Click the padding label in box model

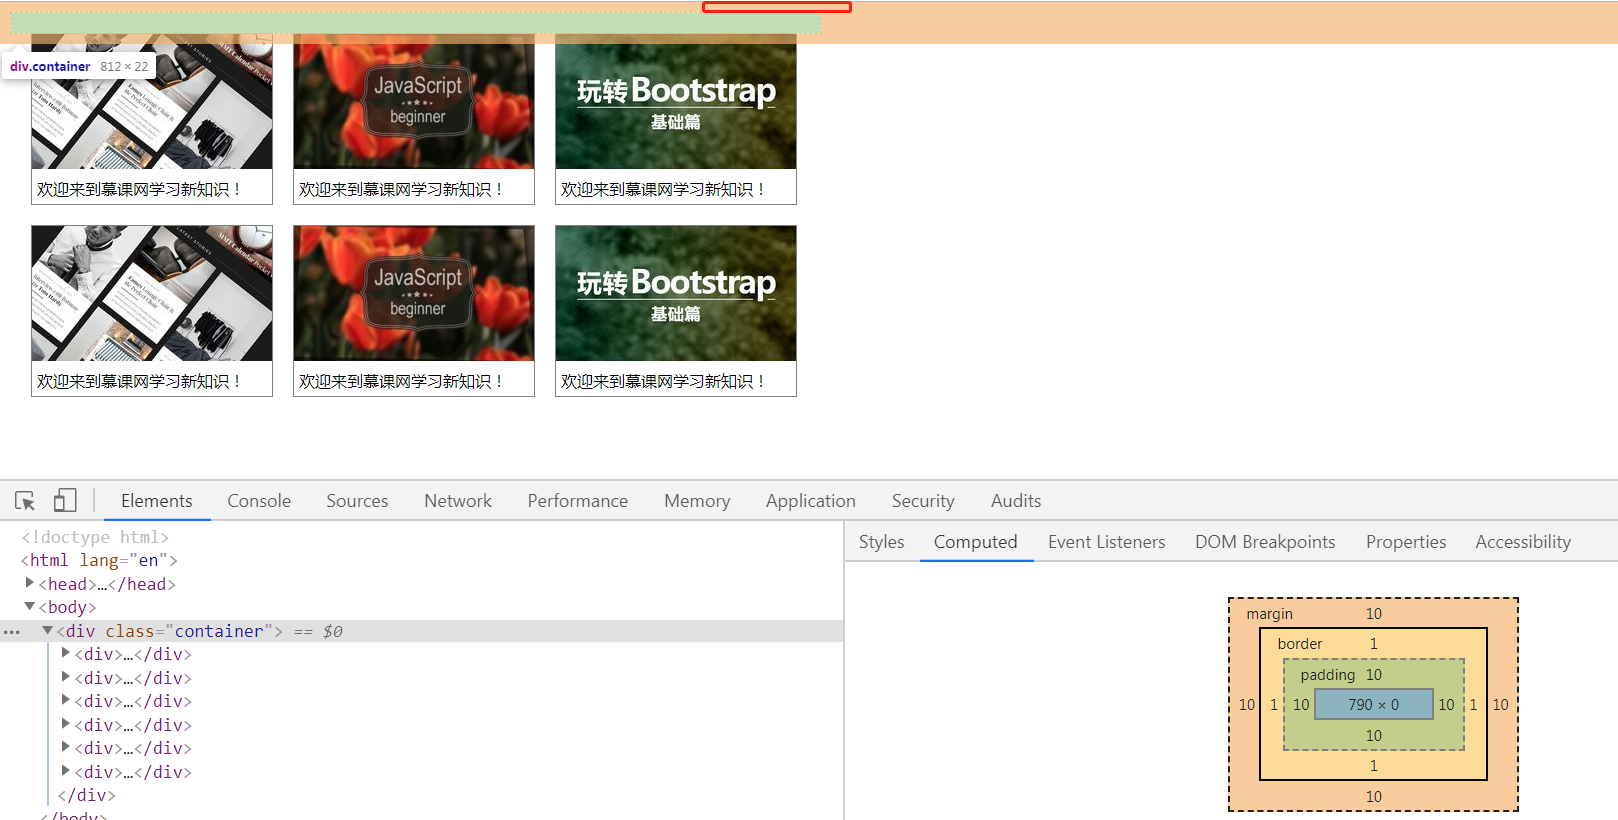[x=1327, y=675]
